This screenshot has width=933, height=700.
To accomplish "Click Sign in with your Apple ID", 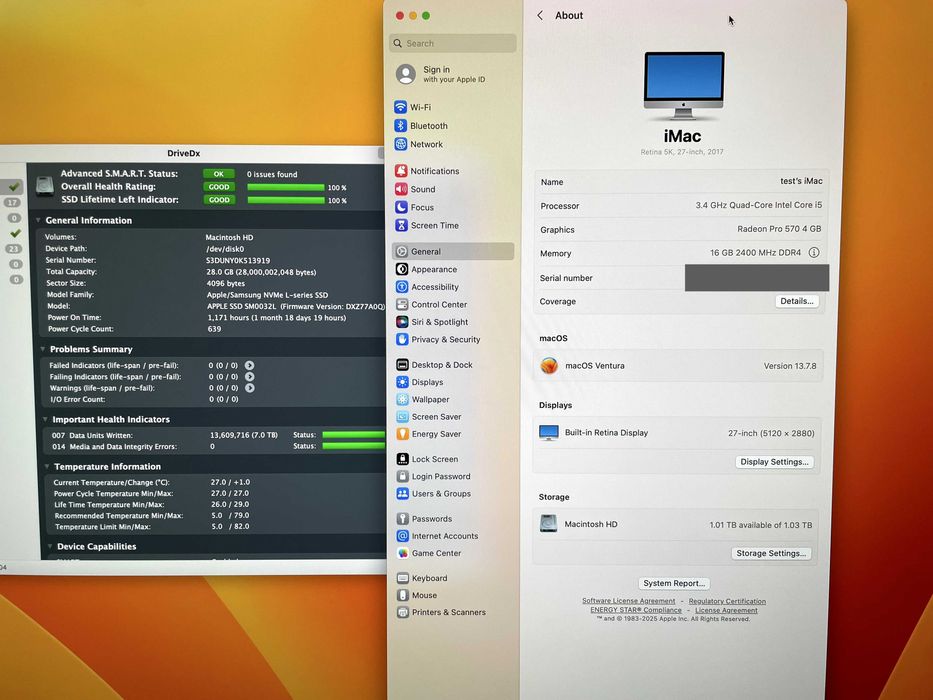I will coord(440,74).
